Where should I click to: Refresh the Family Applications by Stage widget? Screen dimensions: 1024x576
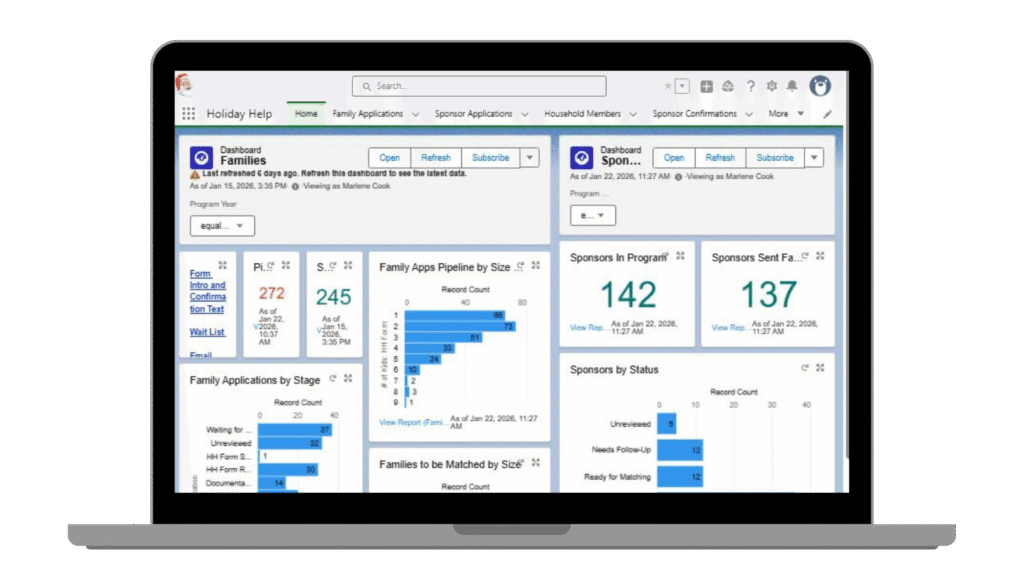(x=333, y=380)
